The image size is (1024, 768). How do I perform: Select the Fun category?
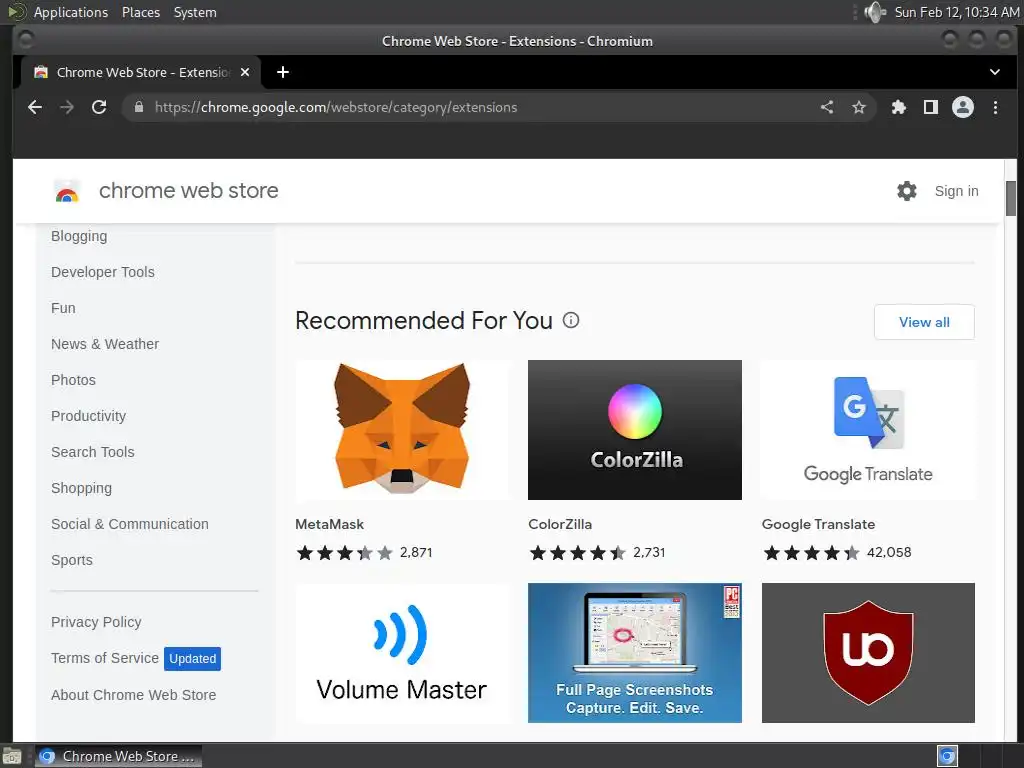63,308
